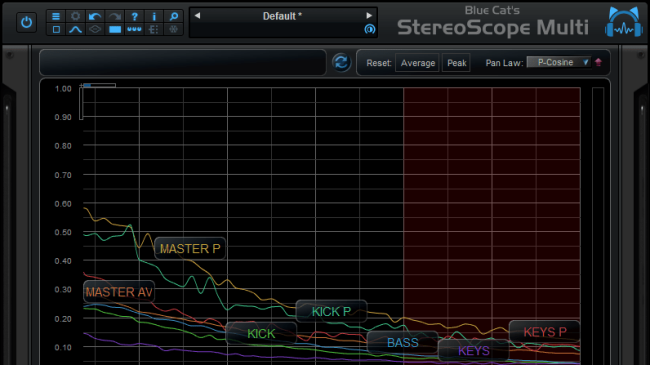Click the diamond layers icon
The width and height of the screenshot is (650, 365).
tap(95, 29)
